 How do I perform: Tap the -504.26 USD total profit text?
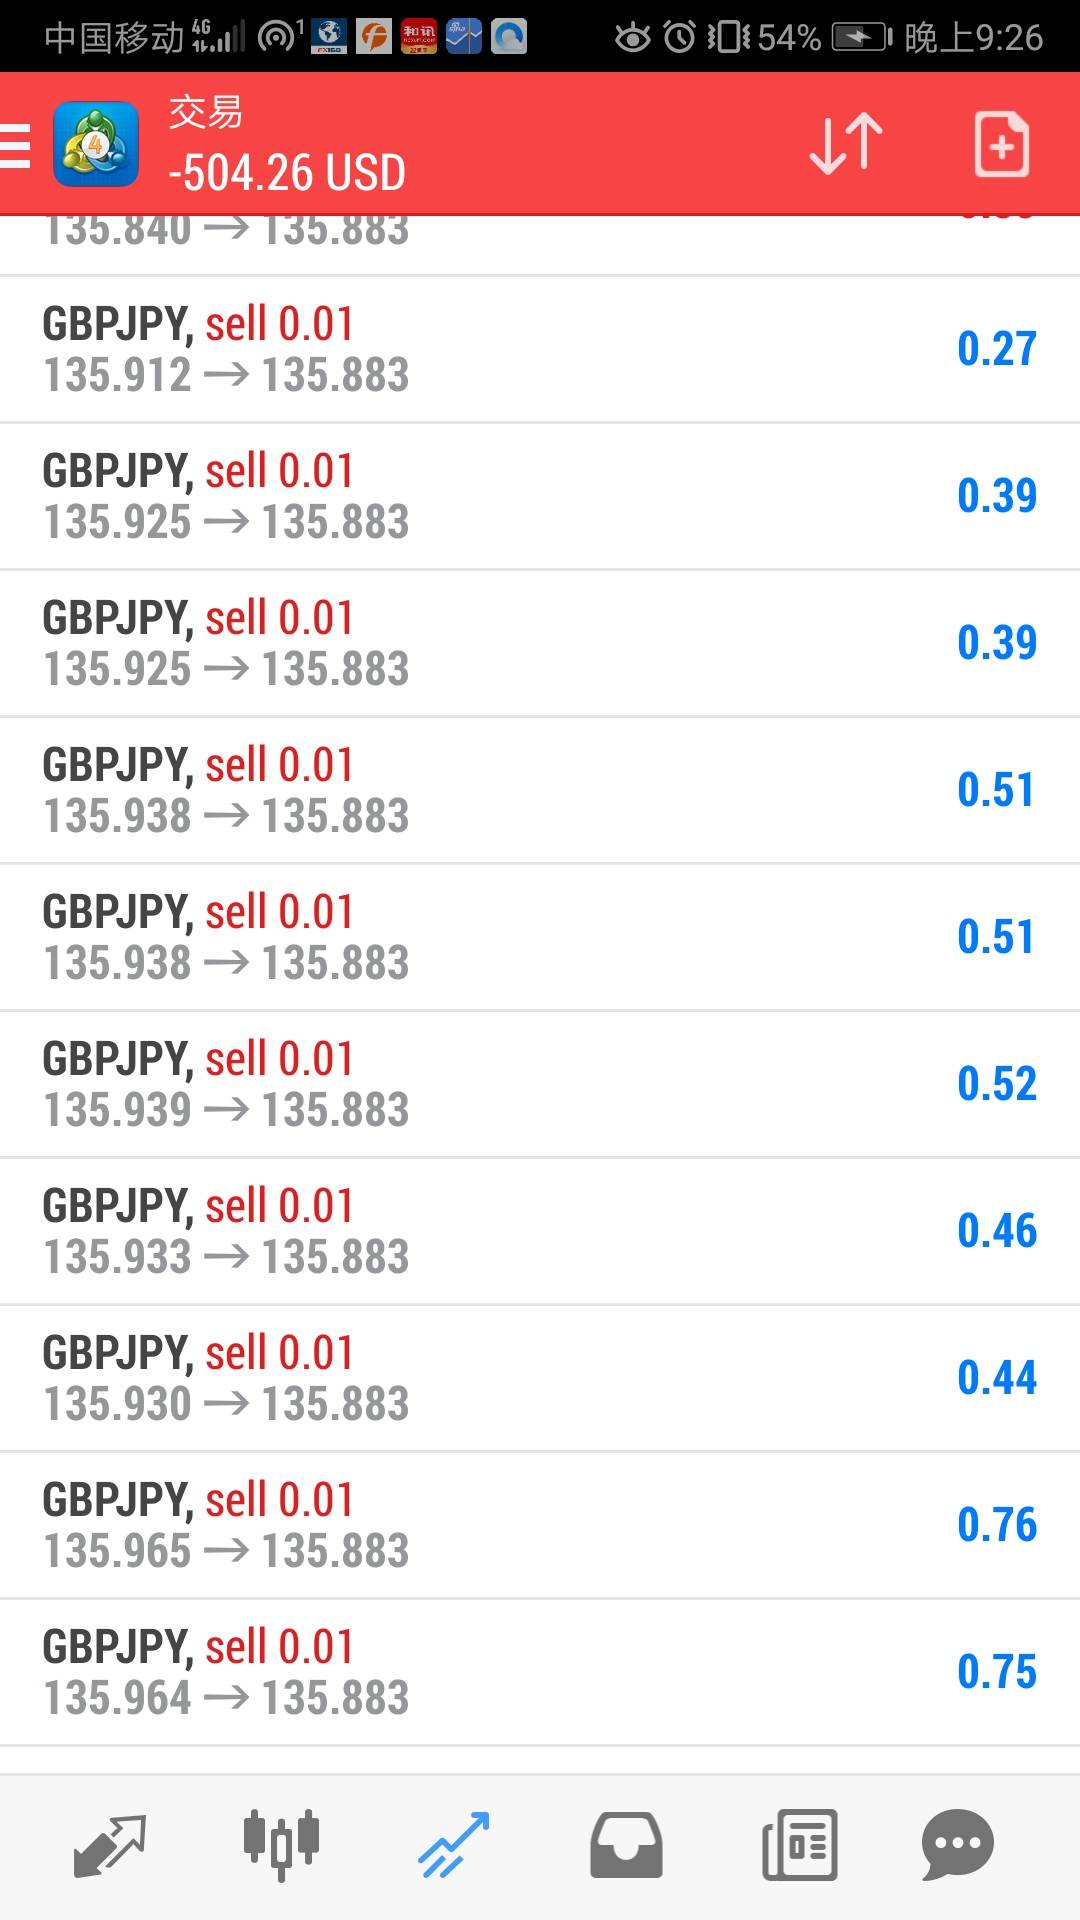pyautogui.click(x=287, y=173)
